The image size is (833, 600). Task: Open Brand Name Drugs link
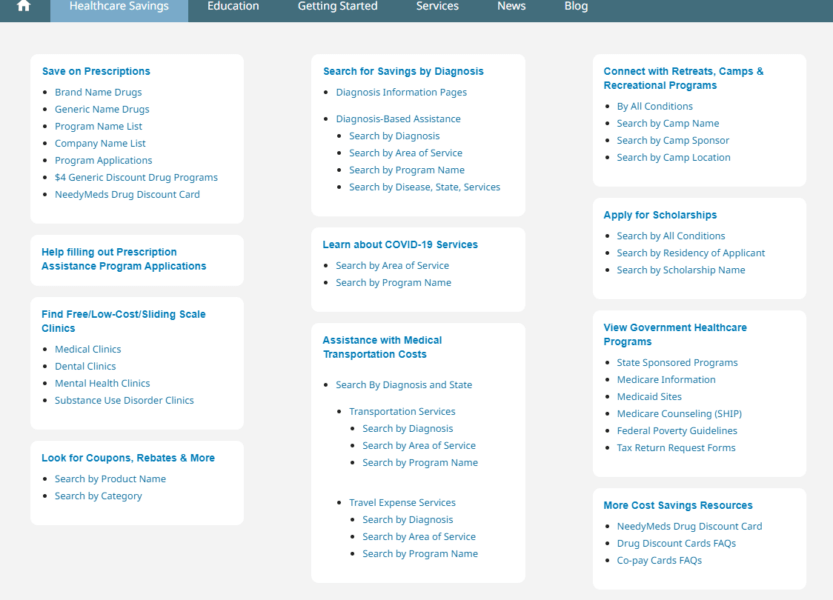pyautogui.click(x=98, y=92)
